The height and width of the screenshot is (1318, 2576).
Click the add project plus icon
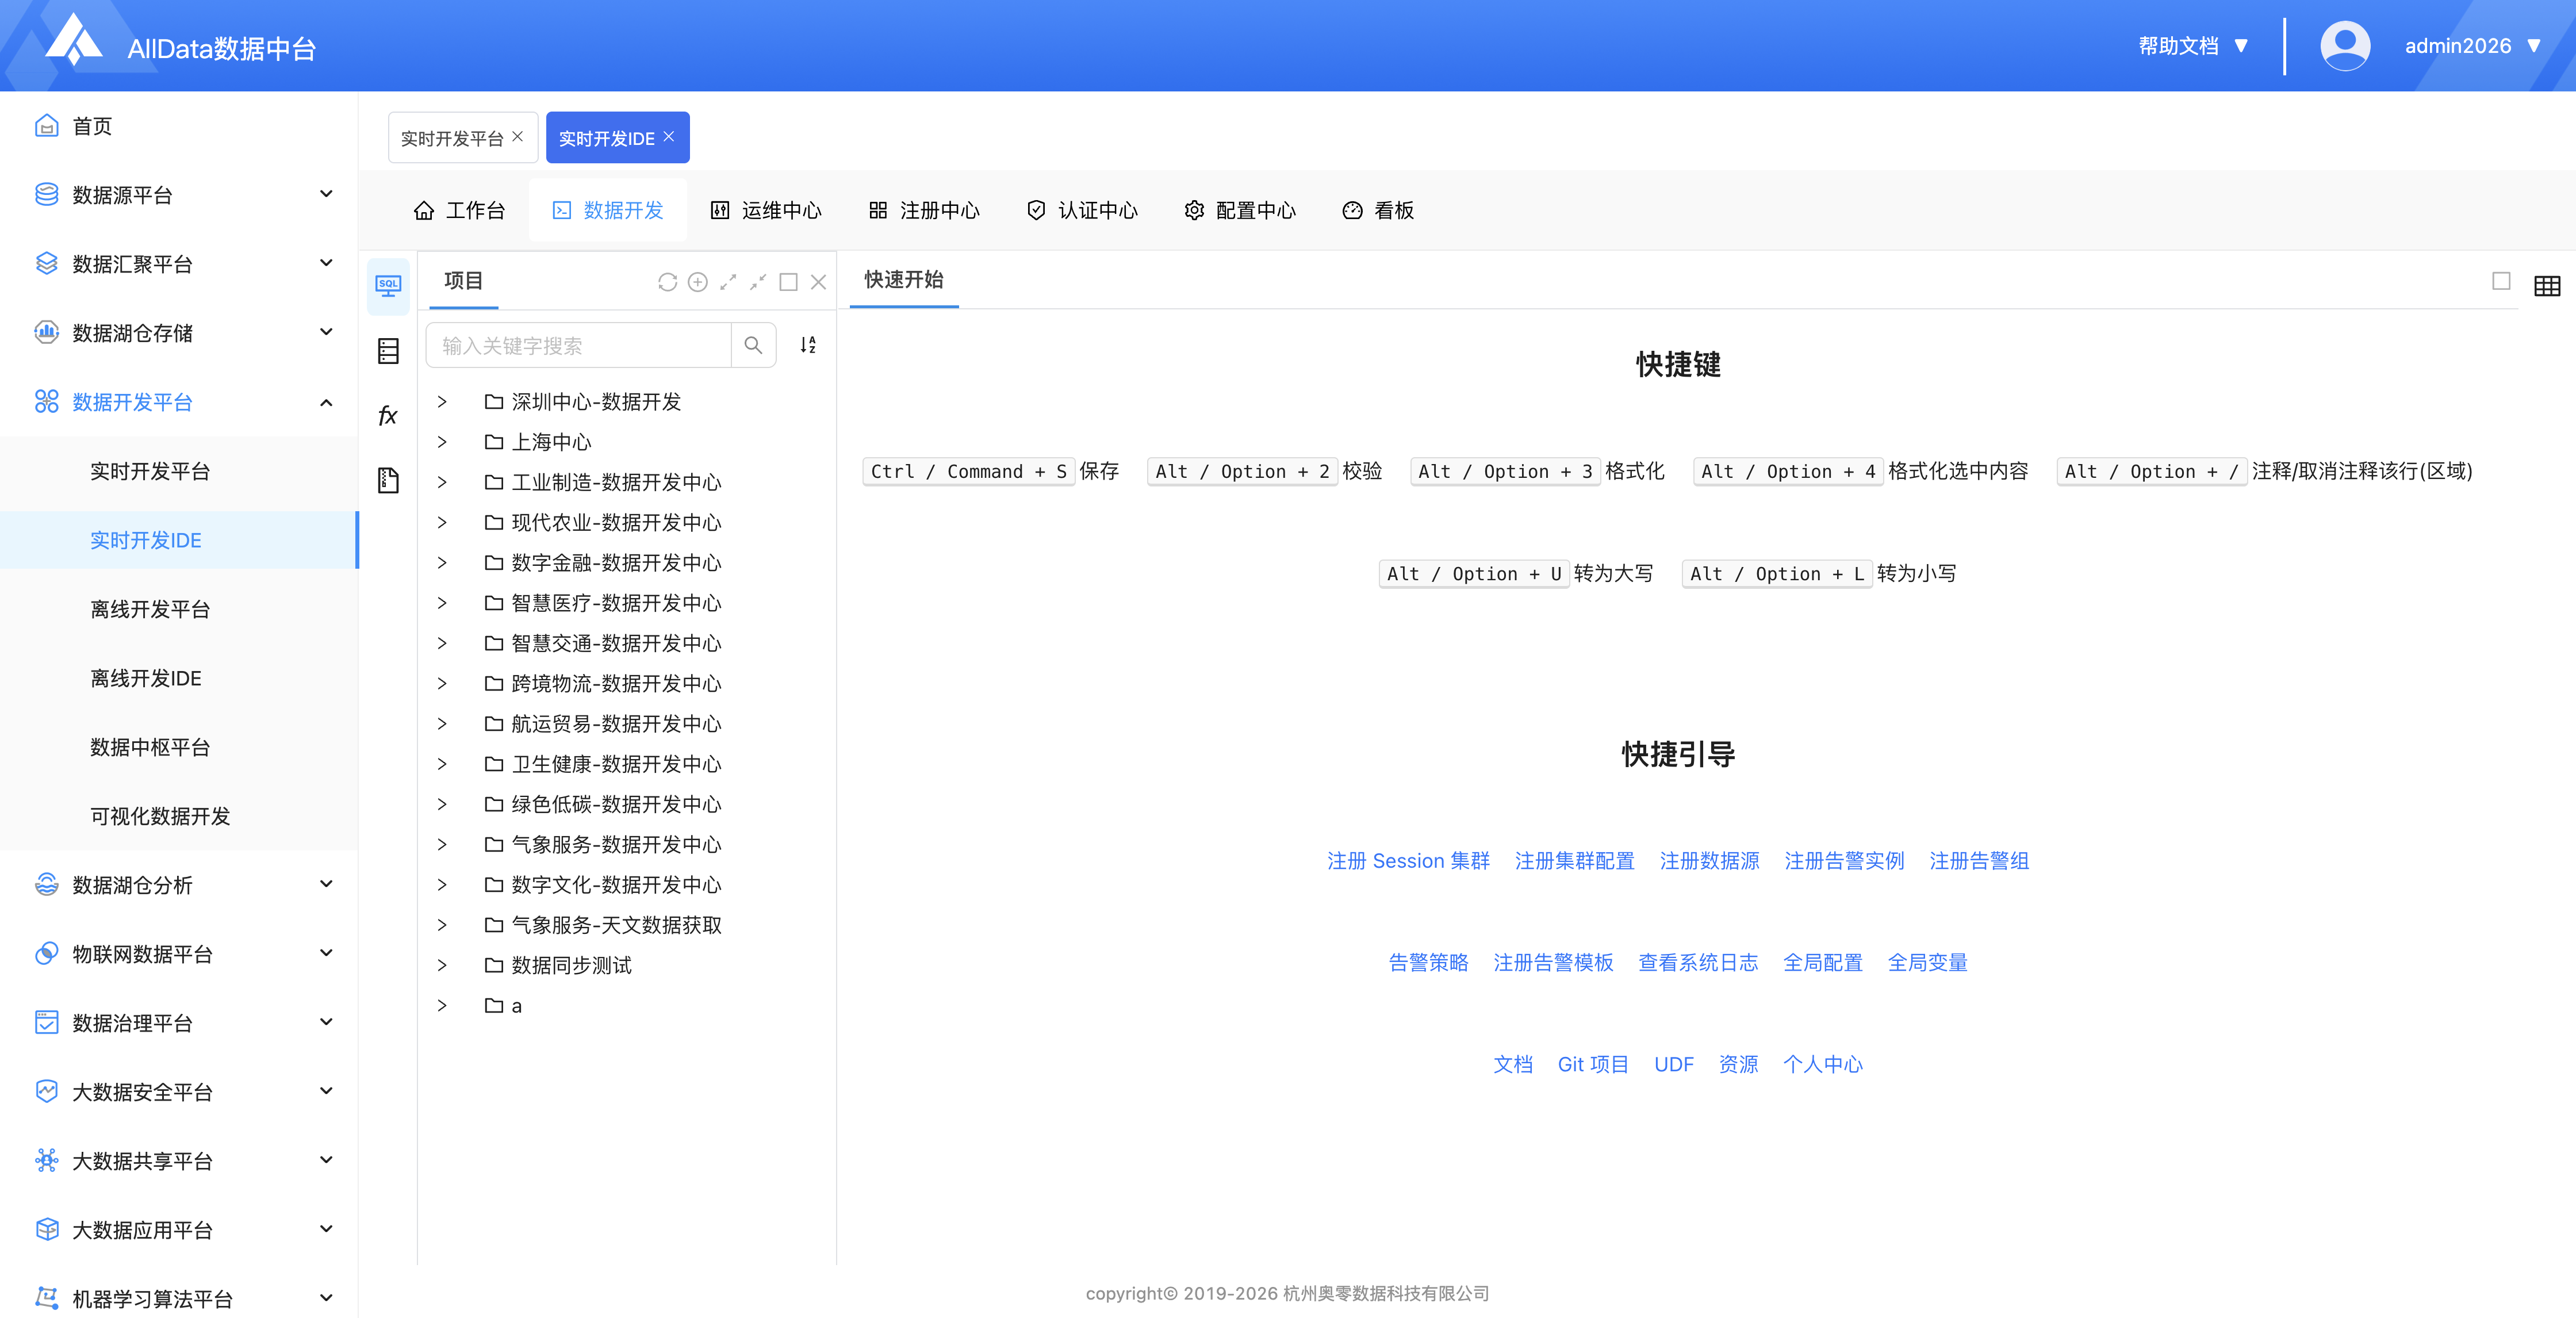click(698, 282)
